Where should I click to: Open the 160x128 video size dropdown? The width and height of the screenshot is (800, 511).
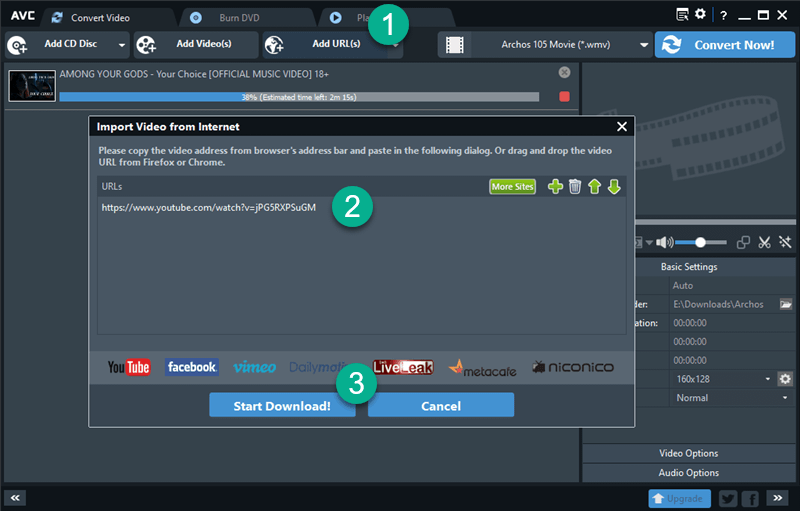pyautogui.click(x=722, y=379)
